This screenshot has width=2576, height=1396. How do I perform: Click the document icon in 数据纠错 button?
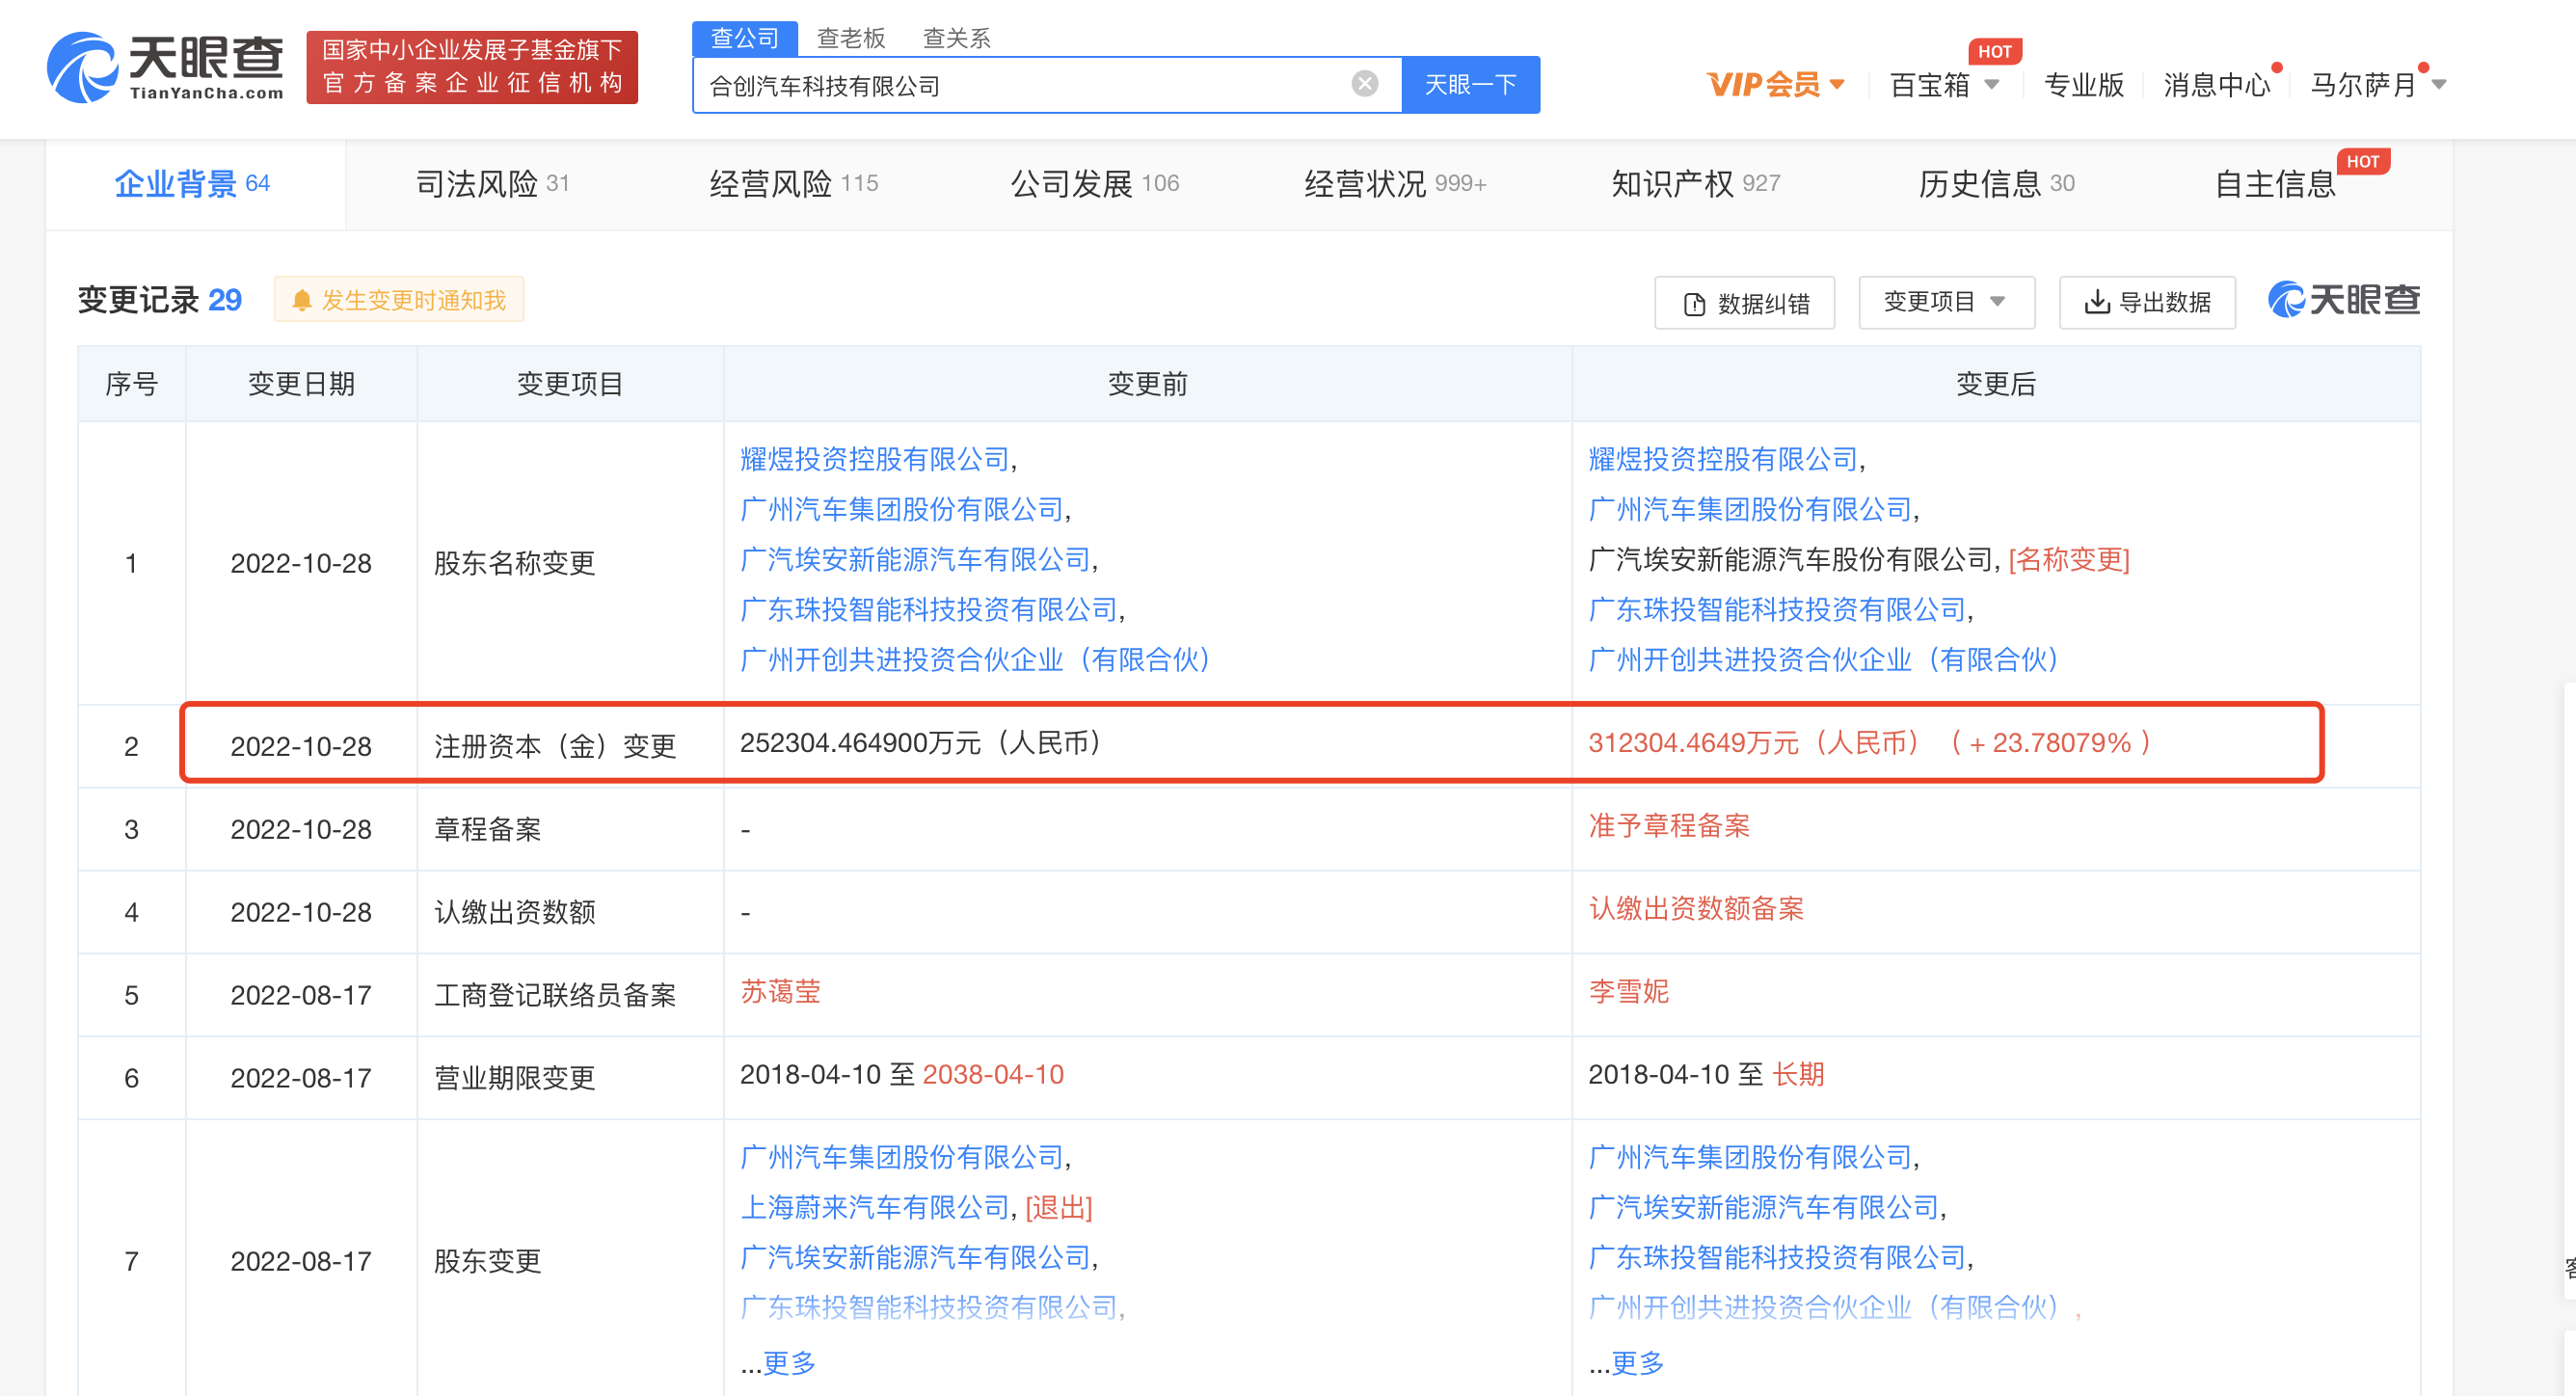point(1694,304)
